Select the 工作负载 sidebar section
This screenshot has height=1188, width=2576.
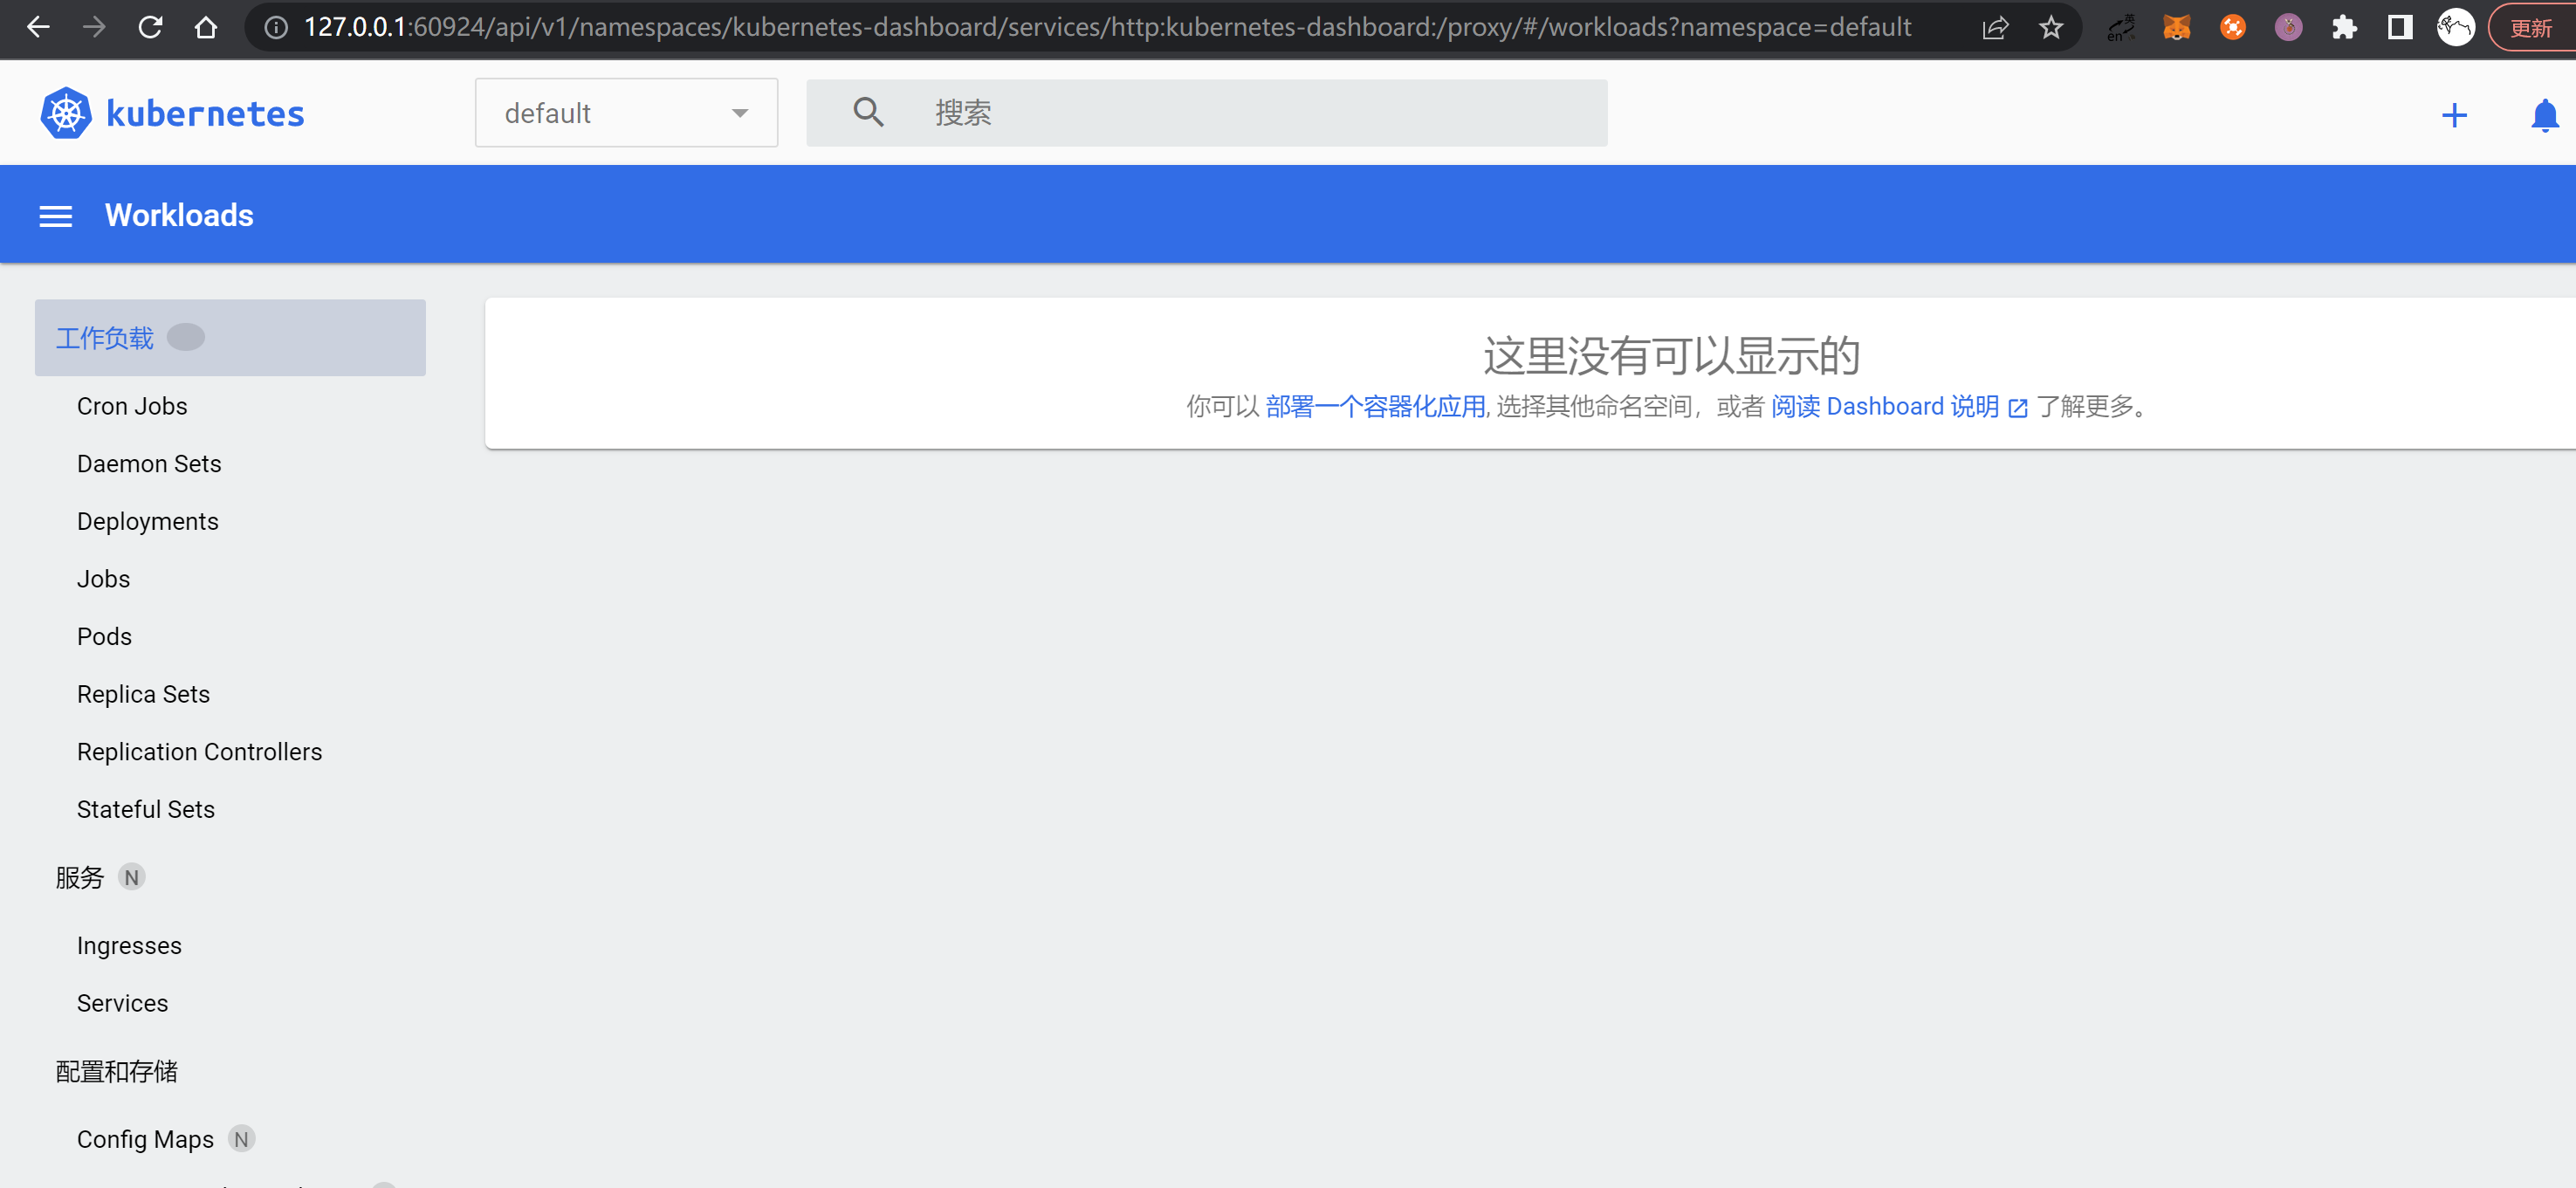tap(105, 338)
